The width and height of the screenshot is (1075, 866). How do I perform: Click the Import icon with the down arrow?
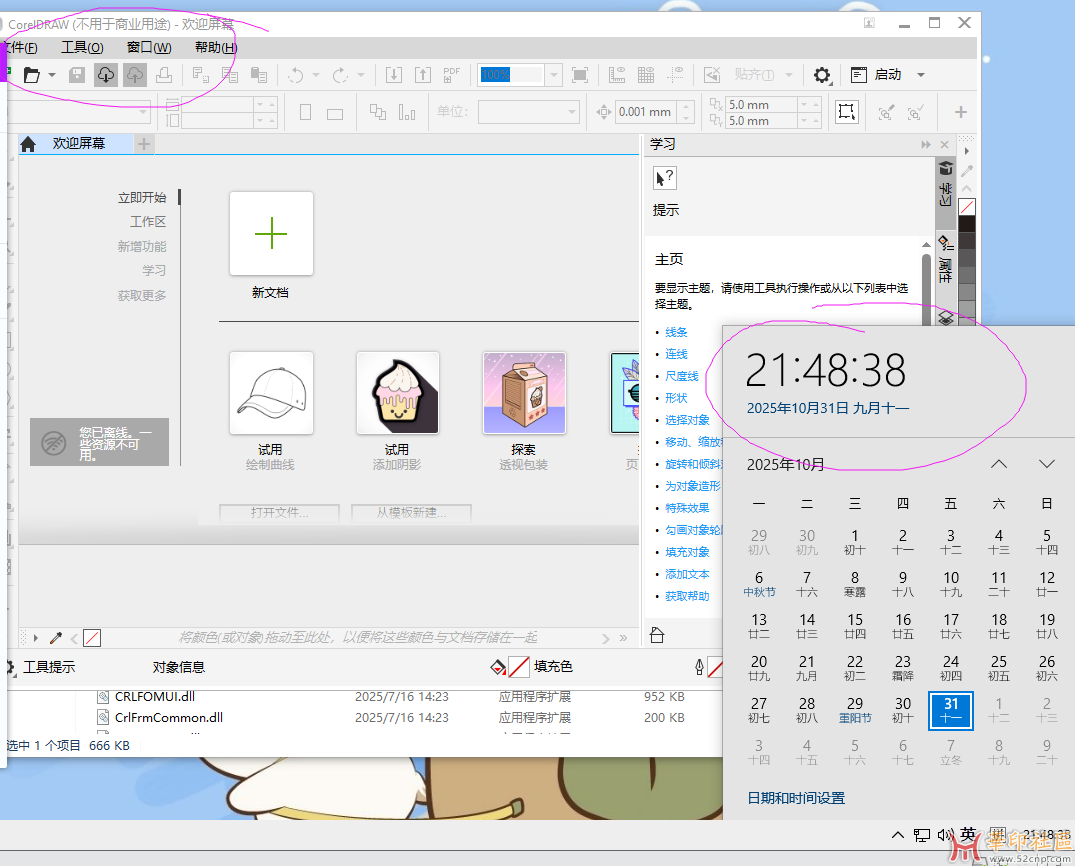[x=394, y=75]
